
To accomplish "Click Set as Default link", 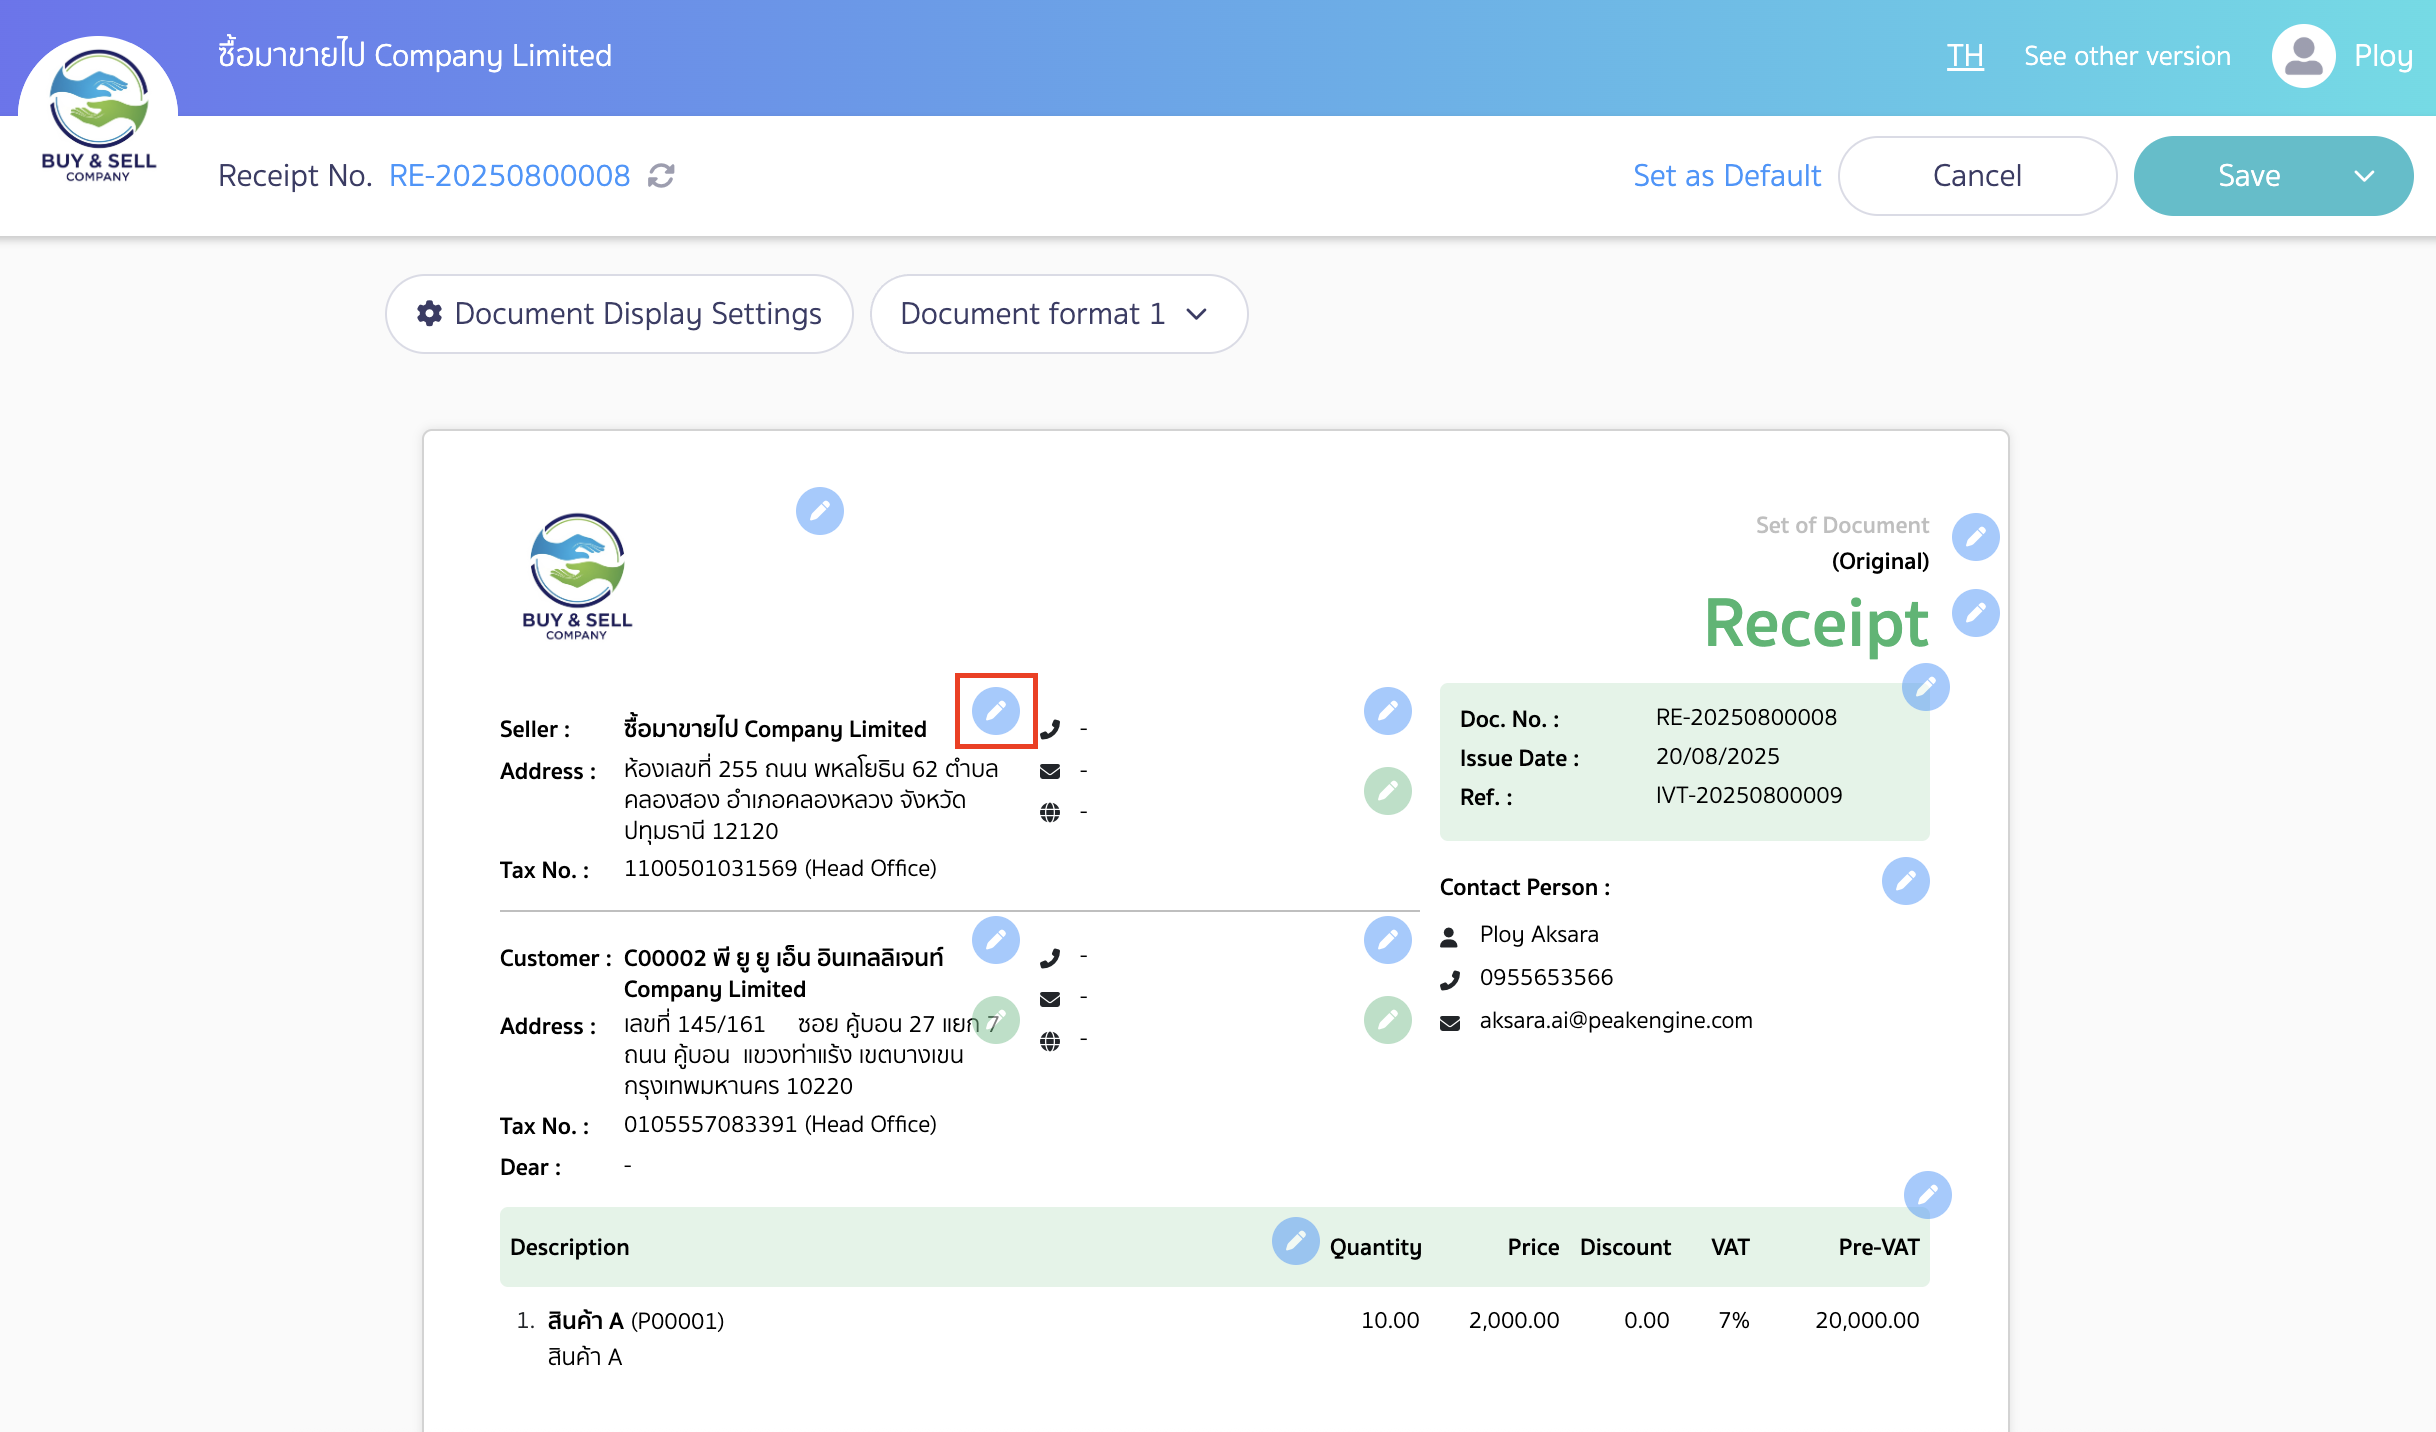I will 1727,176.
